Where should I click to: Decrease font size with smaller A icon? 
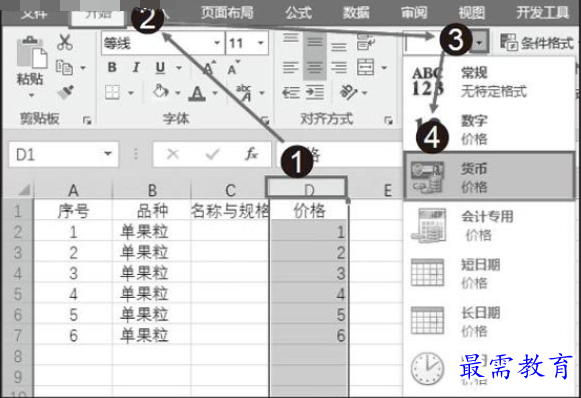tap(233, 67)
